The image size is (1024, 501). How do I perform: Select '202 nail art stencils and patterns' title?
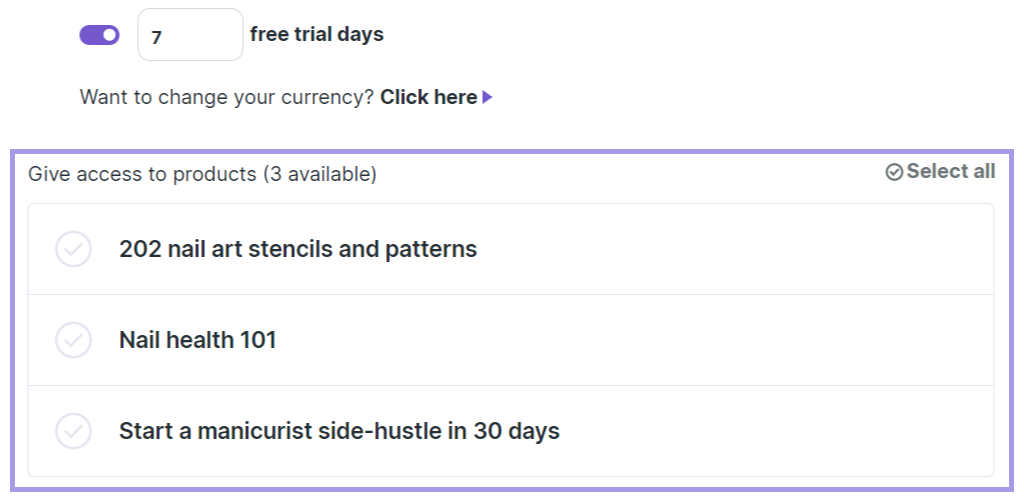click(x=298, y=249)
